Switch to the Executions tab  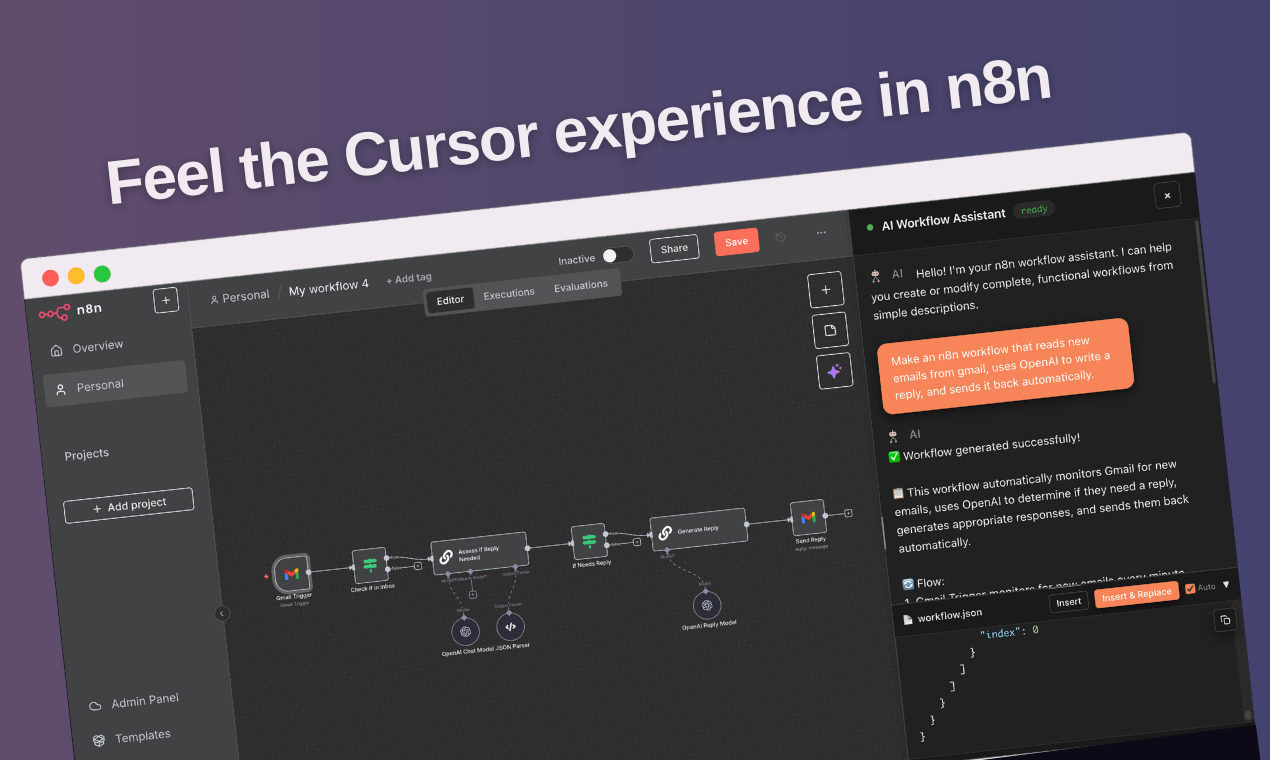509,294
